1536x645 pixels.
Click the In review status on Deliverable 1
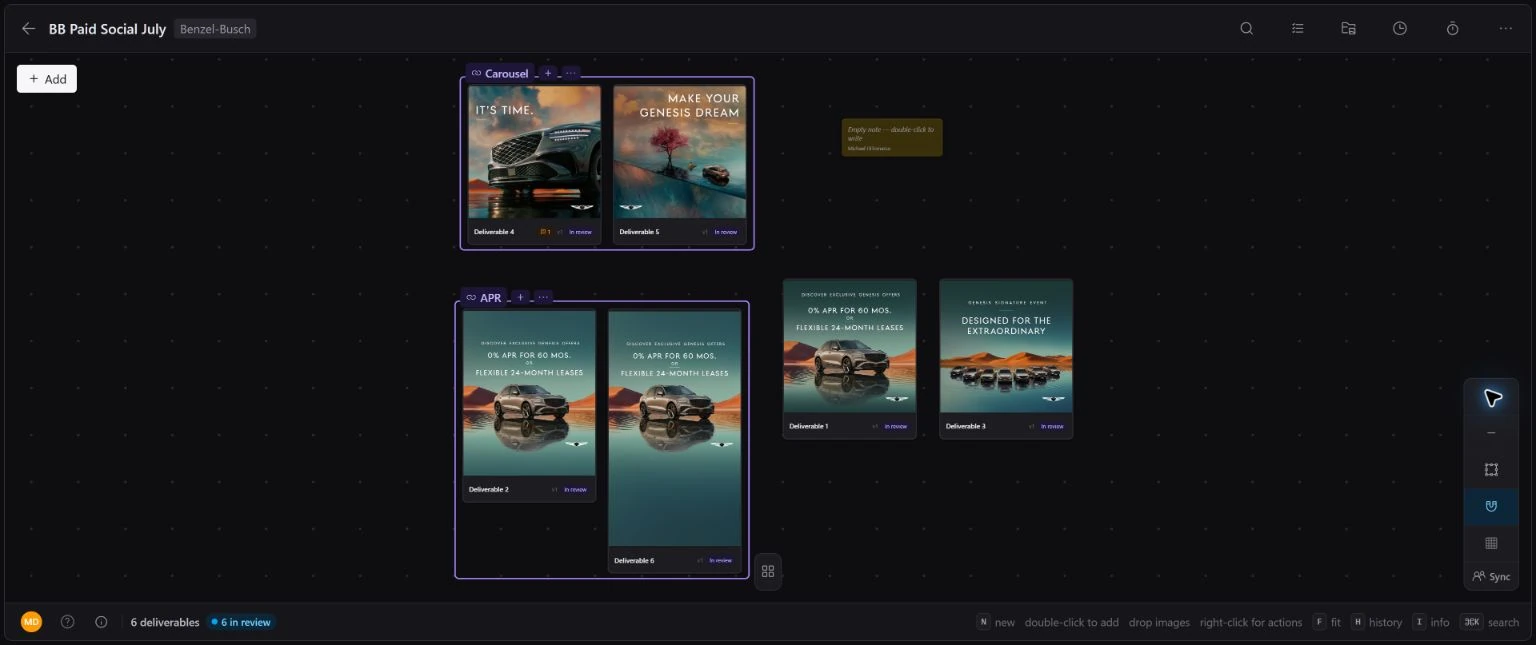point(896,426)
